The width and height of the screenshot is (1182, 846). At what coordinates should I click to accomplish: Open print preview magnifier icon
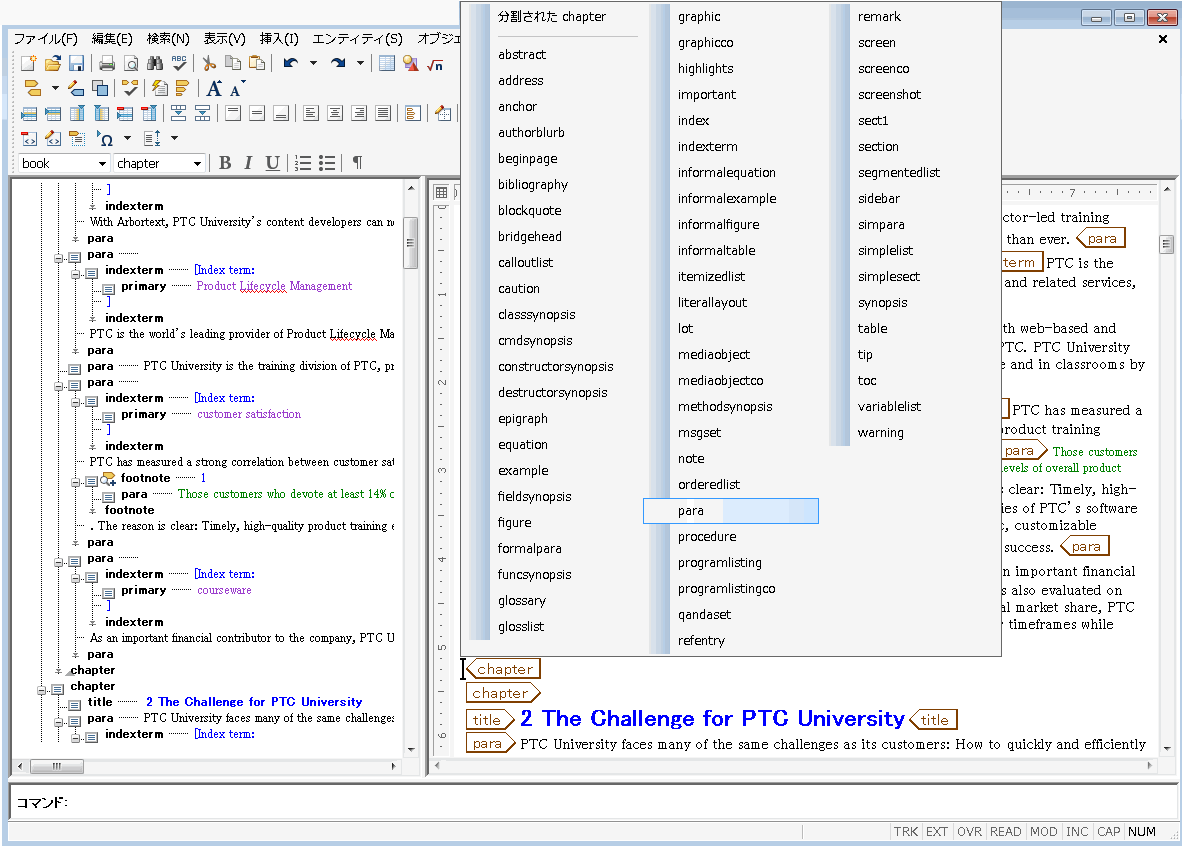pyautogui.click(x=131, y=64)
